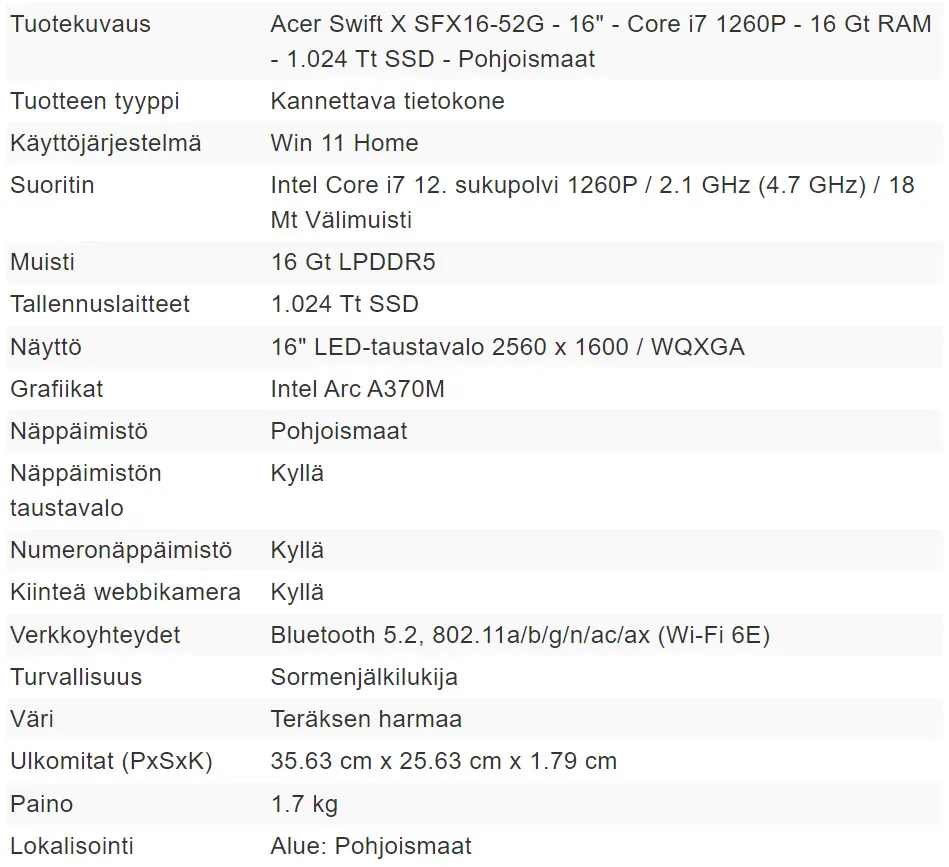Click Kyllä next to Numeronäppäimistö
The image size is (949, 867).
click(297, 551)
